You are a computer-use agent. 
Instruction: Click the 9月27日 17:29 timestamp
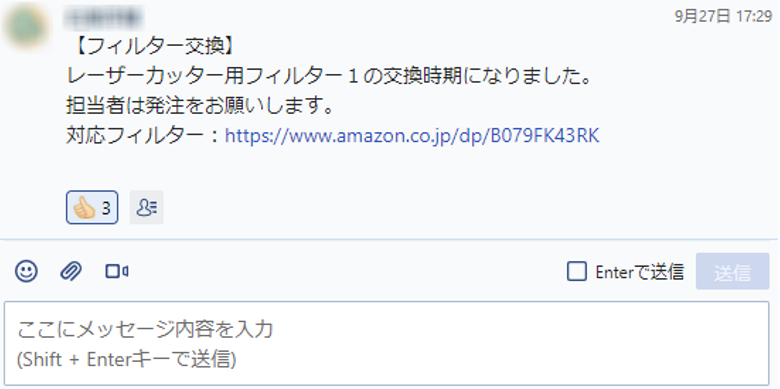[x=723, y=16]
